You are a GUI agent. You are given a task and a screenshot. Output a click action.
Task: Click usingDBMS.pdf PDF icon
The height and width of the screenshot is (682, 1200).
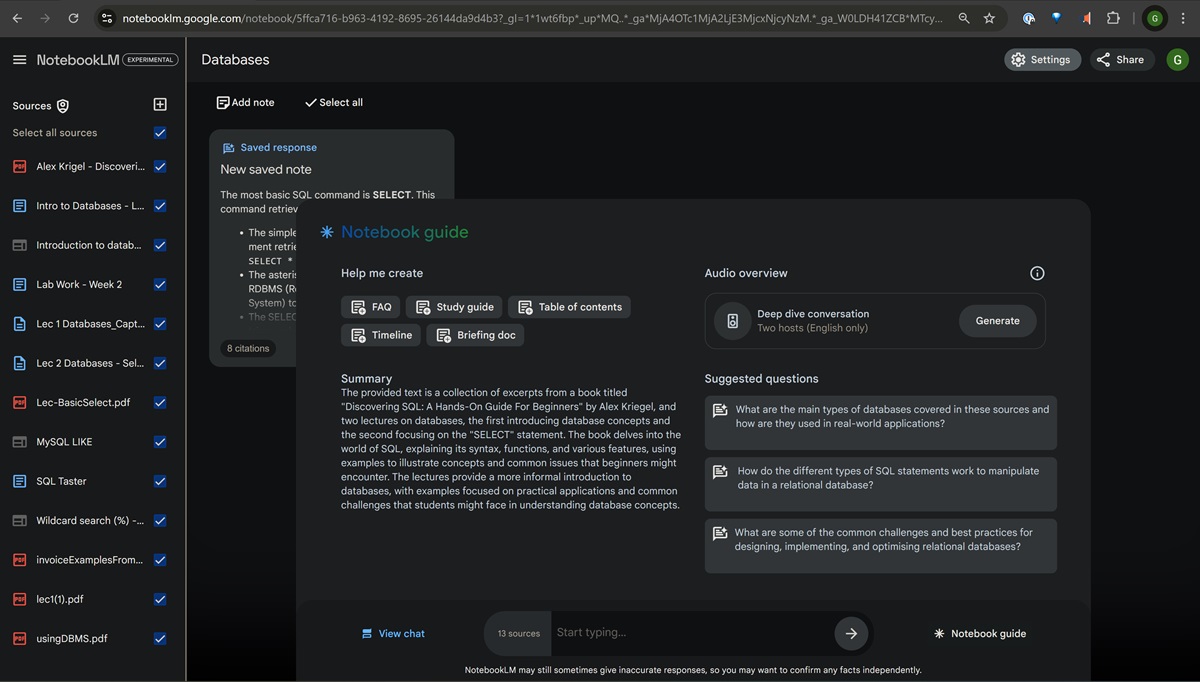point(19,639)
